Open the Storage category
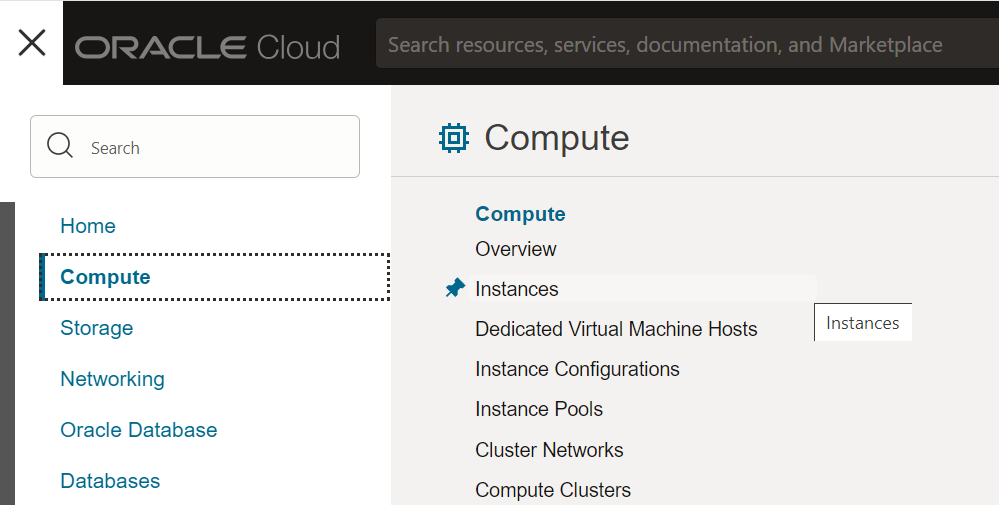The height and width of the screenshot is (505, 999). point(97,328)
